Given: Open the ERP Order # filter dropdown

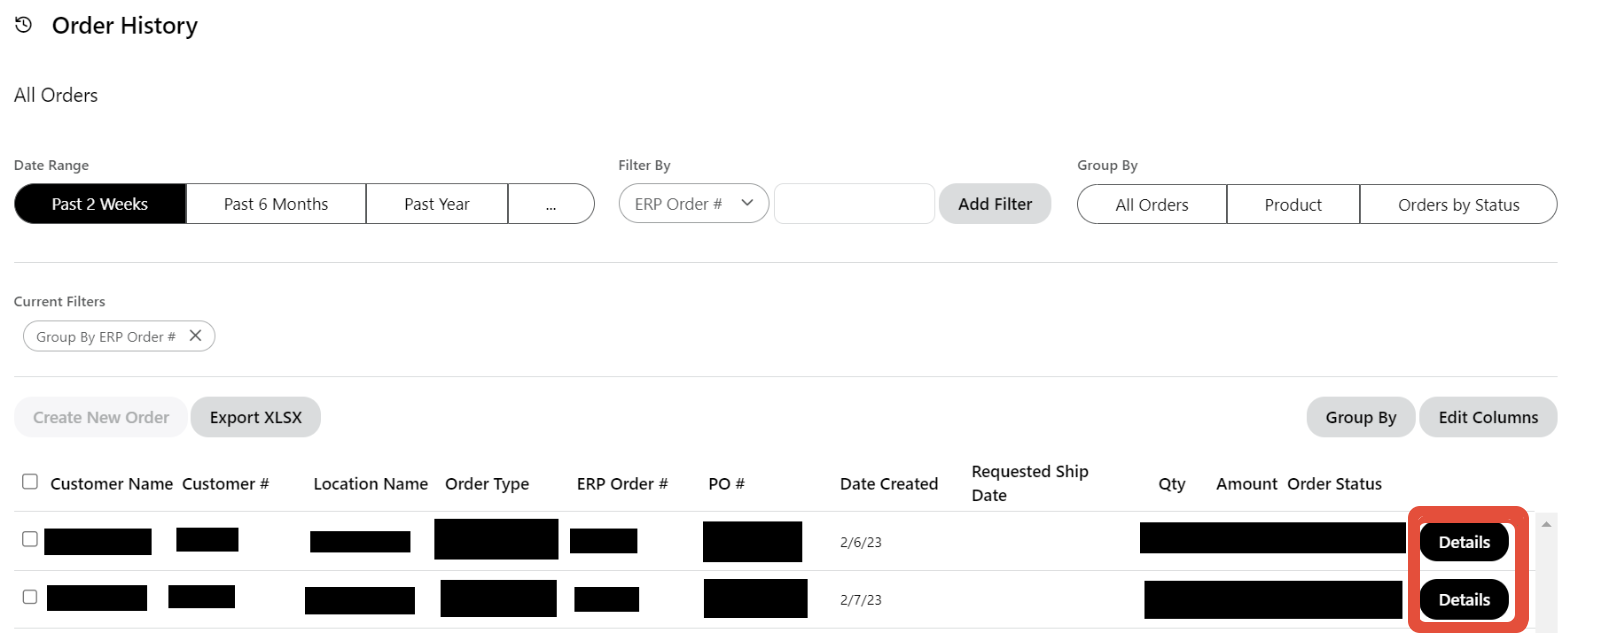Looking at the screenshot, I should coord(693,204).
